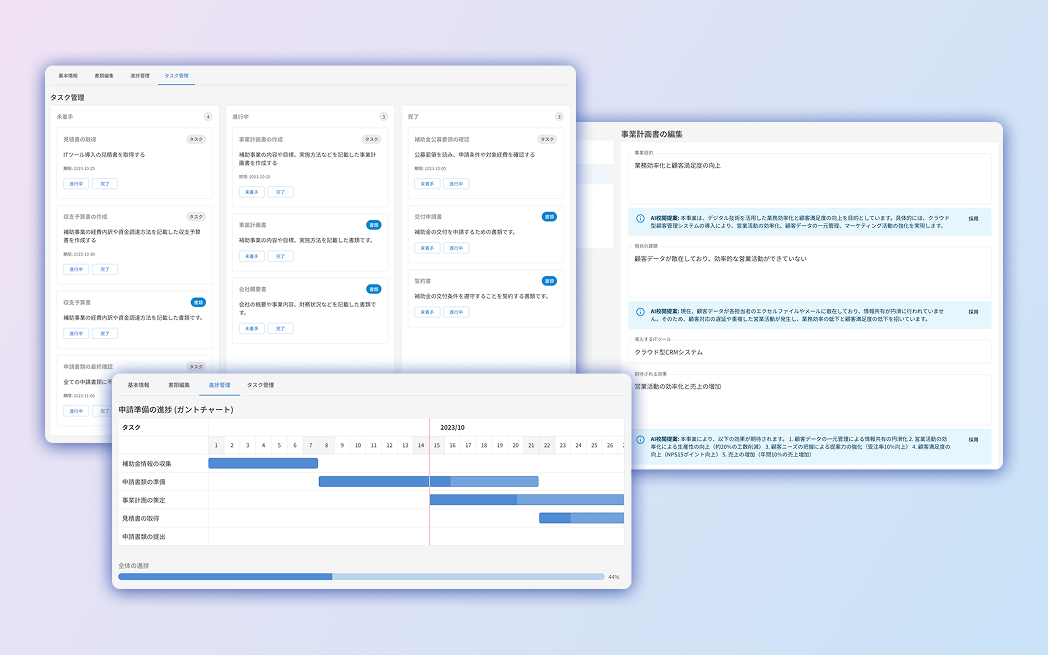The height and width of the screenshot is (655, 1048).
Task: Click the 書類 badge on the 収支予算書 card
Action: 198,301
